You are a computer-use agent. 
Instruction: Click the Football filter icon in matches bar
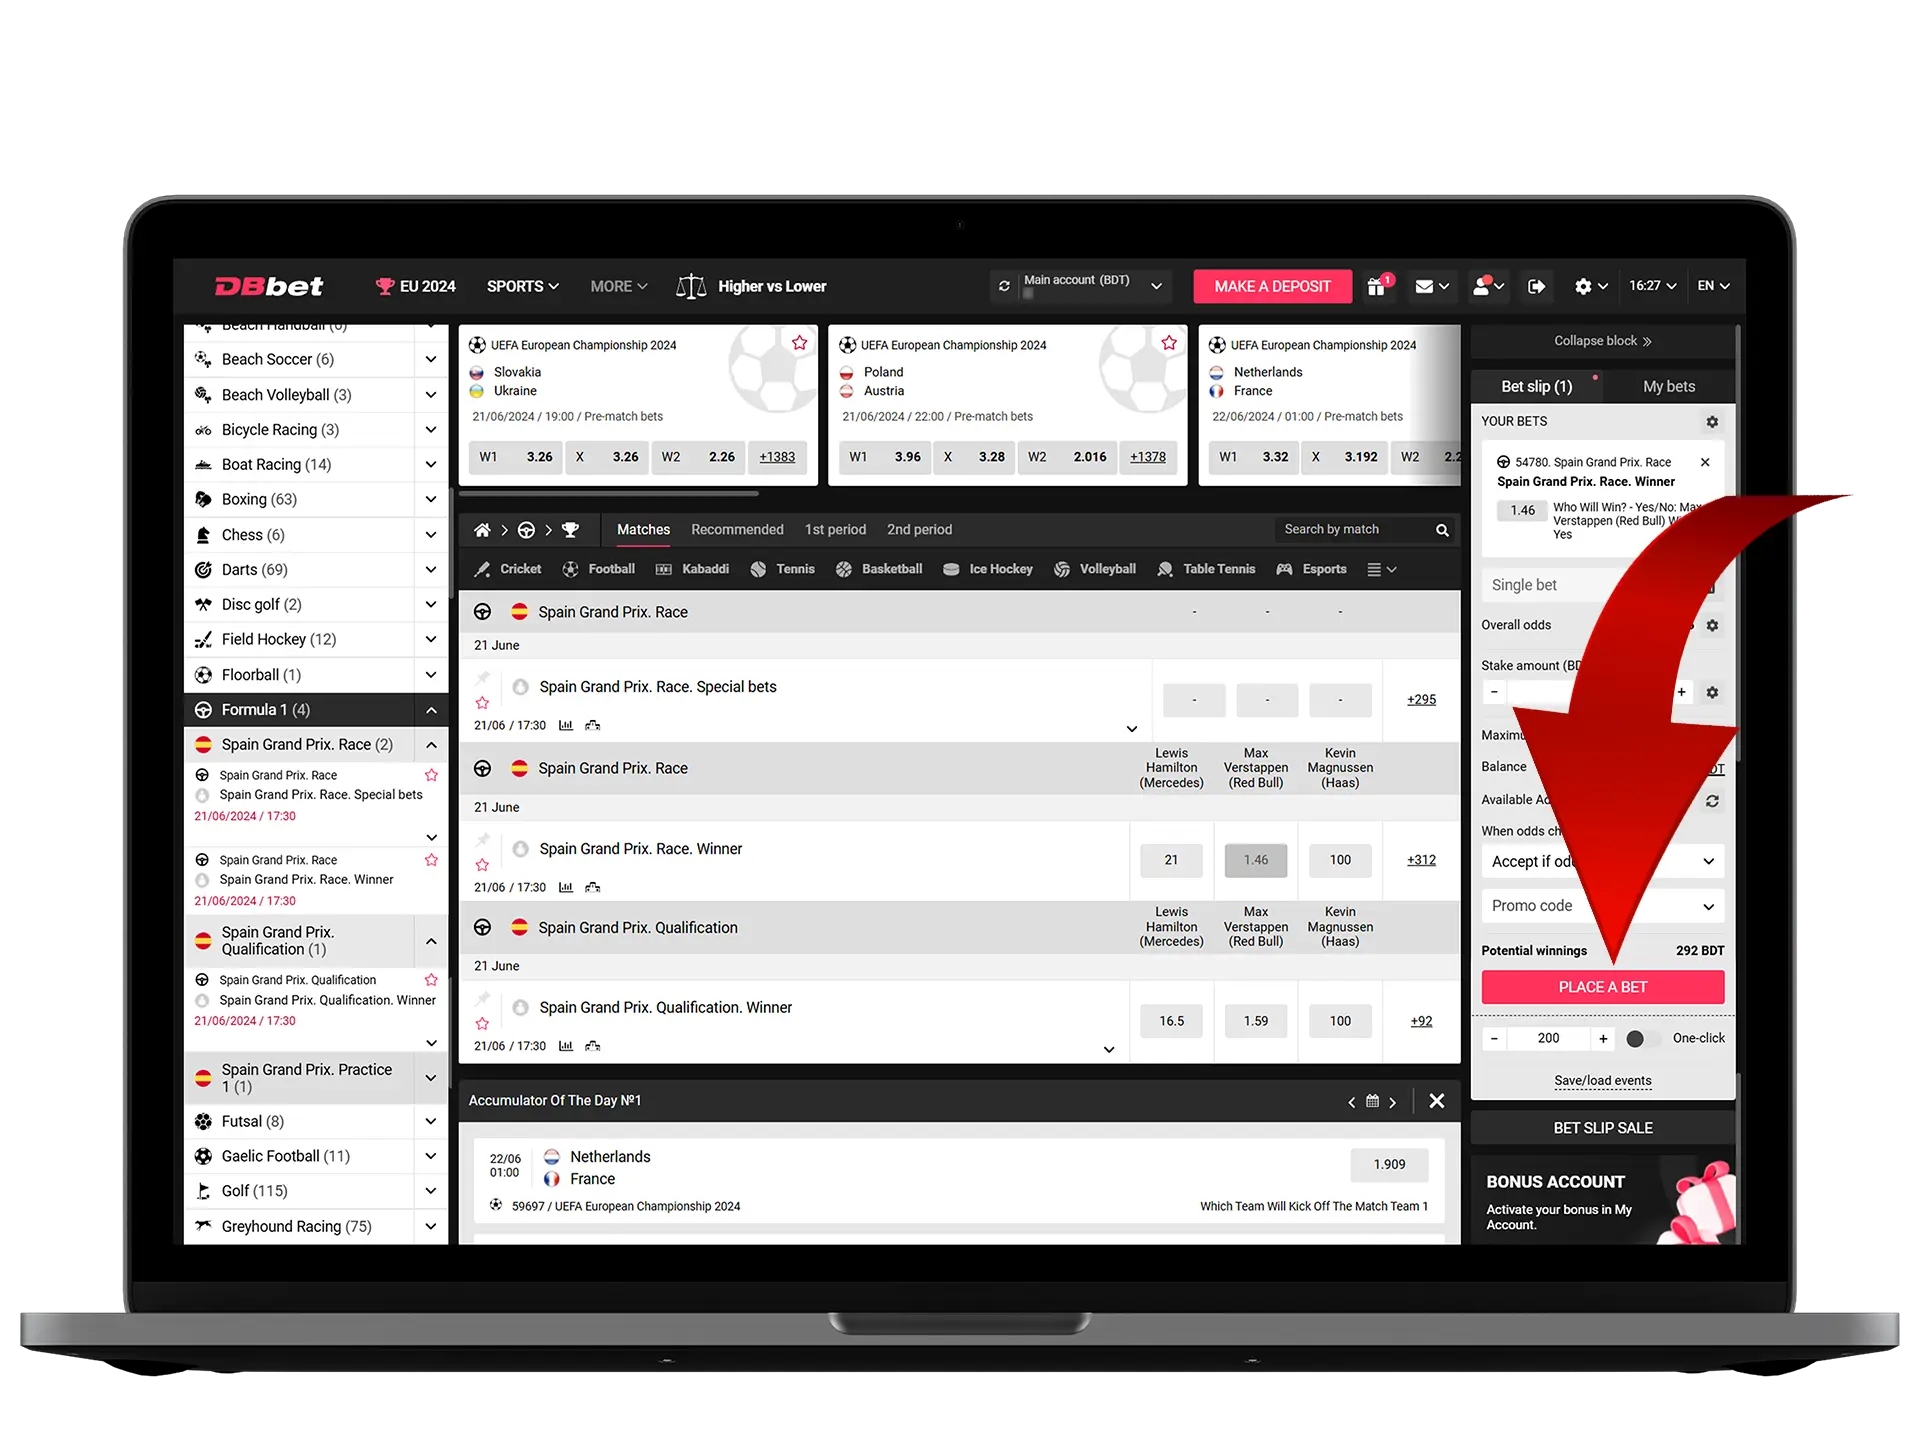click(573, 569)
